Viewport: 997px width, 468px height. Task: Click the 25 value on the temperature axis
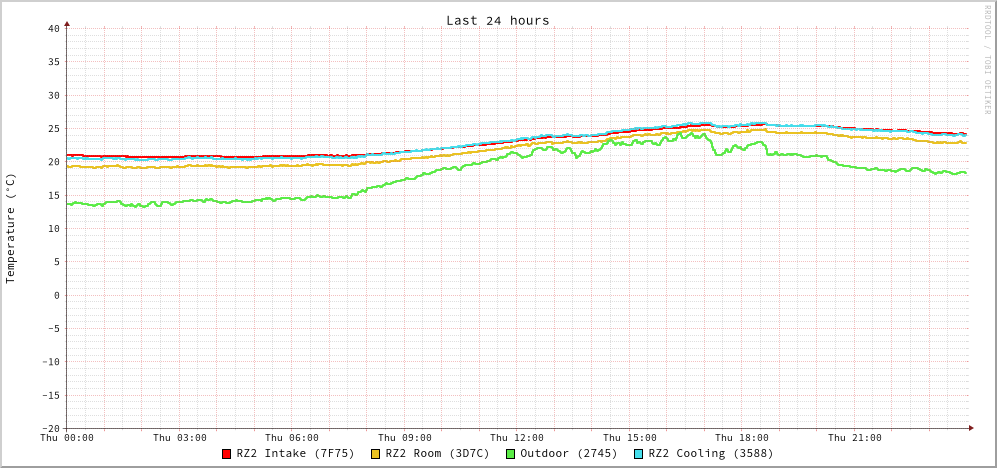[53, 128]
